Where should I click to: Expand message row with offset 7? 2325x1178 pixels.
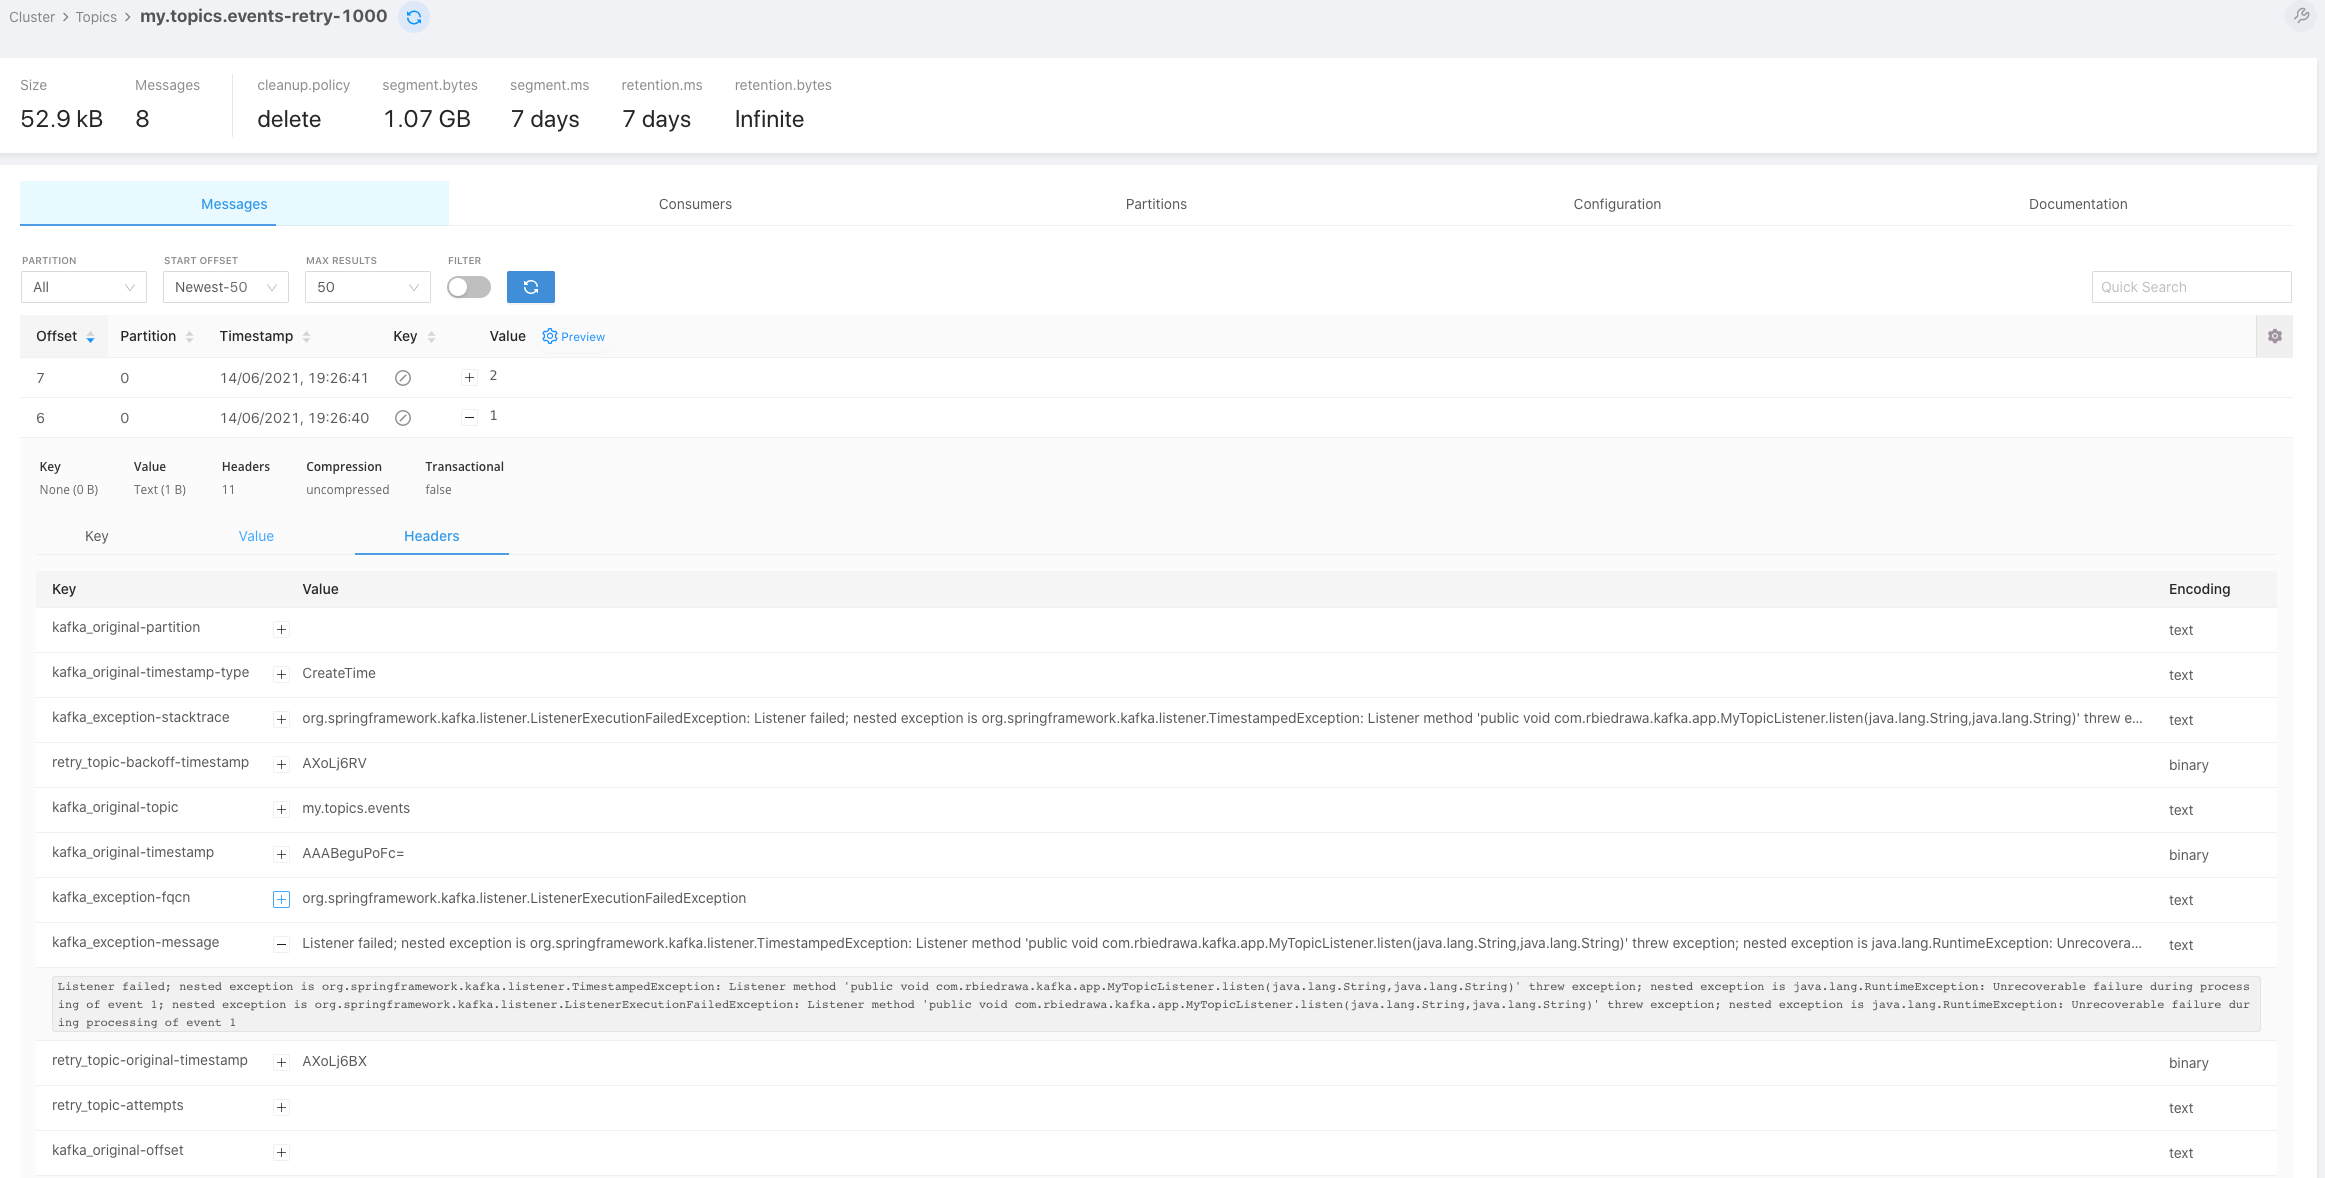point(469,378)
